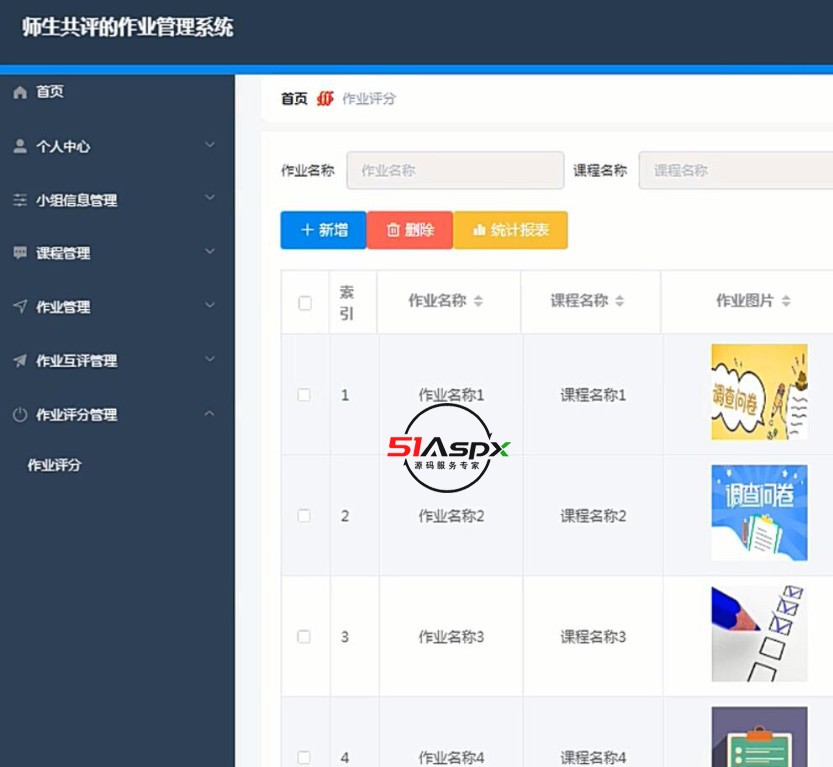The image size is (833, 767).
Task: Collapse the 作业评分管理 chevron
Action: (x=210, y=413)
